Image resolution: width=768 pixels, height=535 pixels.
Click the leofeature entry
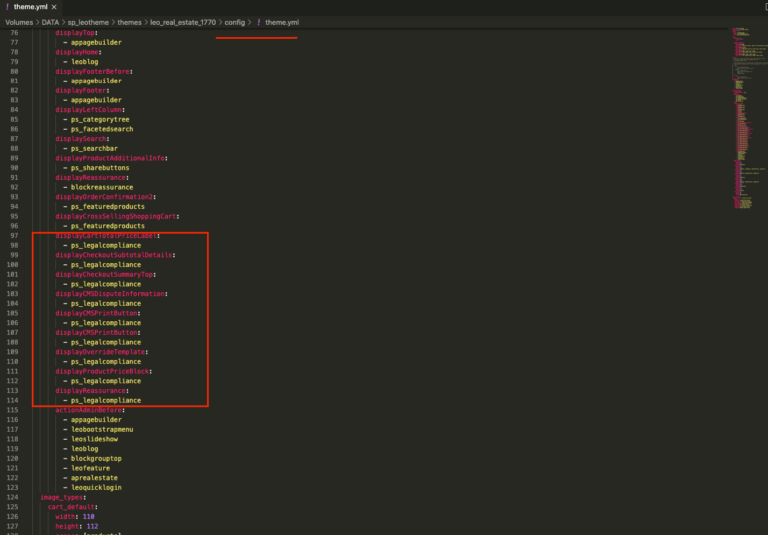[91, 468]
